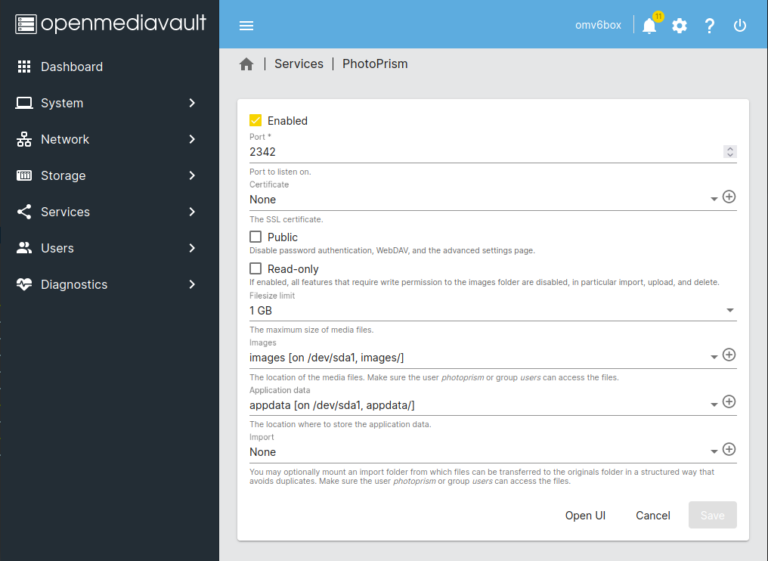Open the Filesize limit dropdown
Image resolution: width=768 pixels, height=561 pixels.
click(490, 310)
